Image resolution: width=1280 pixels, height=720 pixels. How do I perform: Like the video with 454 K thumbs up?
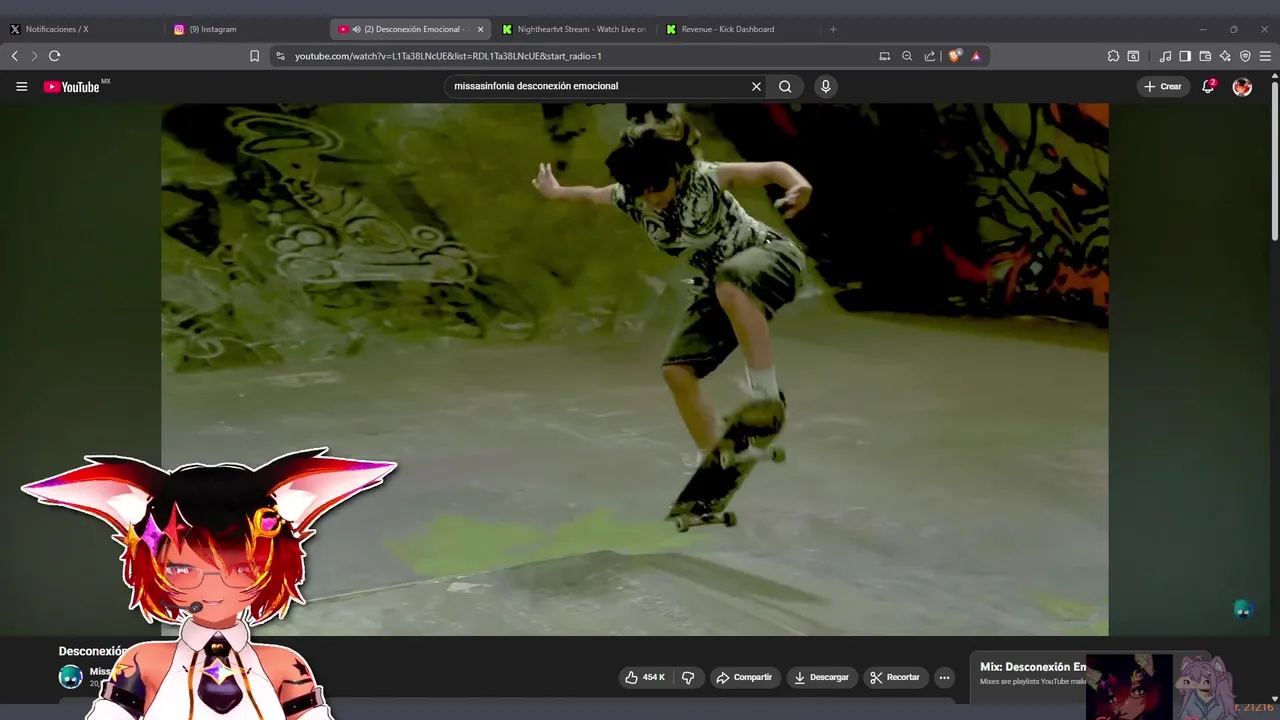645,677
